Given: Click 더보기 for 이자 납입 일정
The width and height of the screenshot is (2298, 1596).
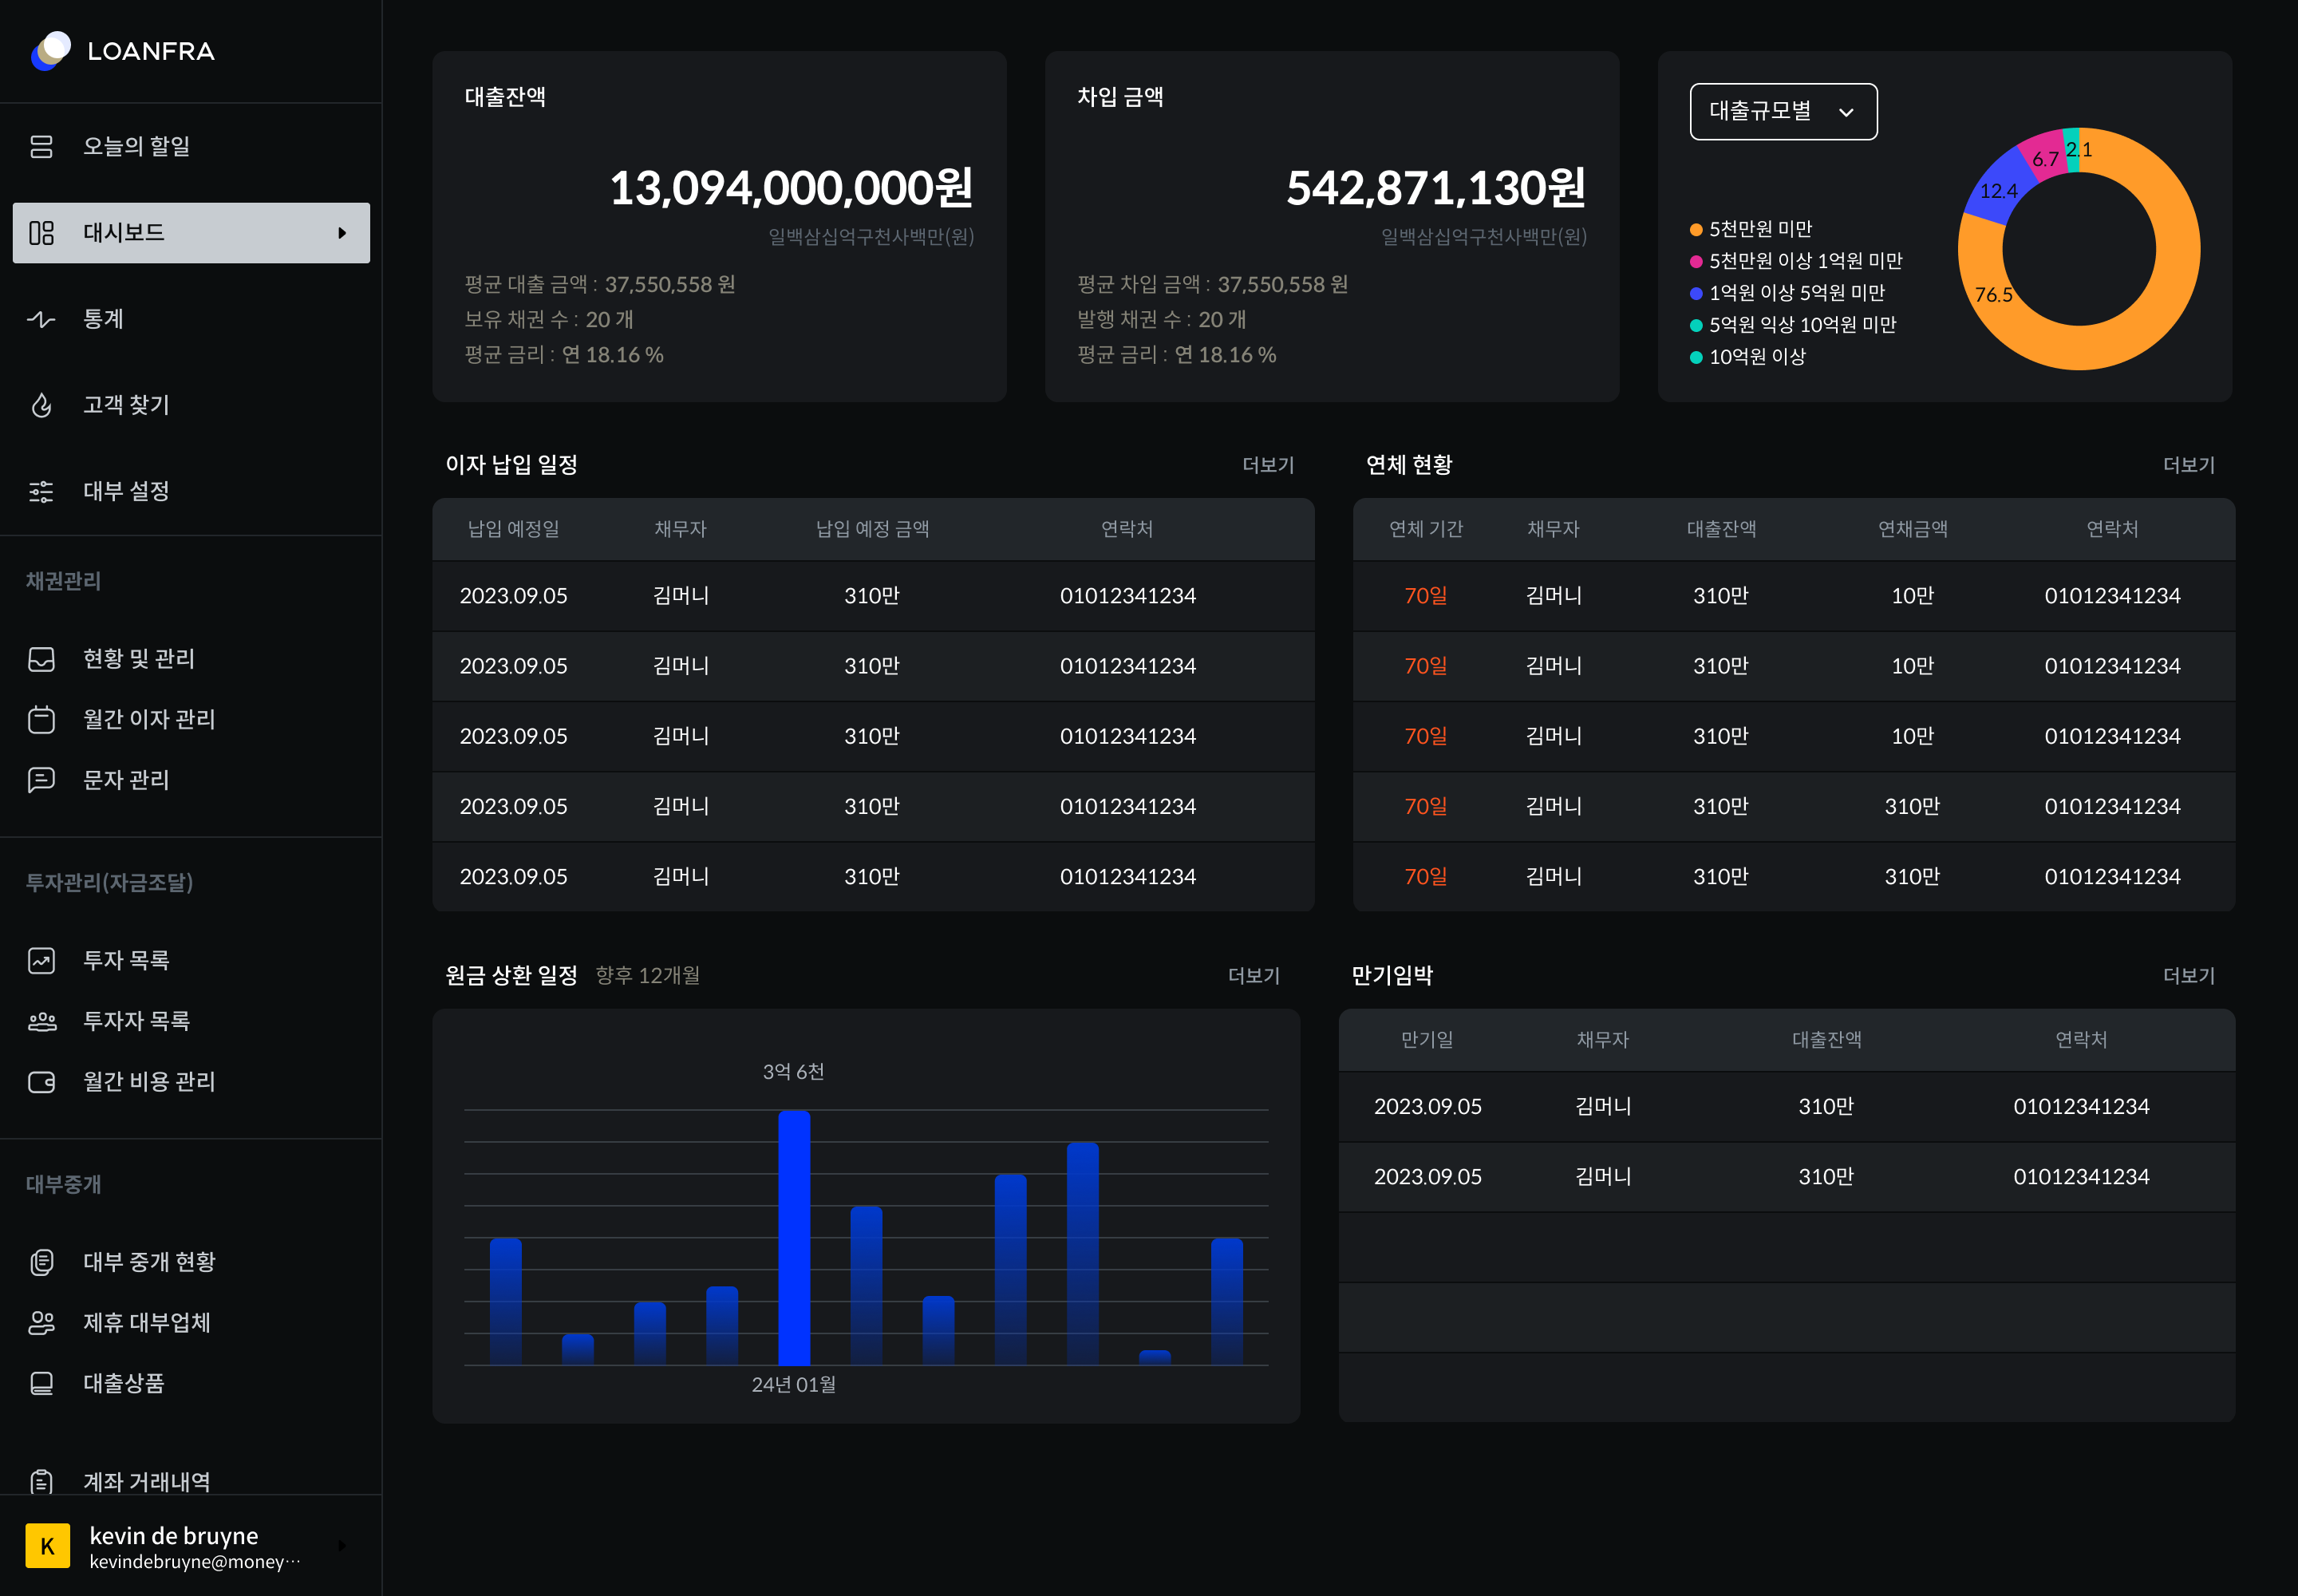Looking at the screenshot, I should click(x=1268, y=465).
